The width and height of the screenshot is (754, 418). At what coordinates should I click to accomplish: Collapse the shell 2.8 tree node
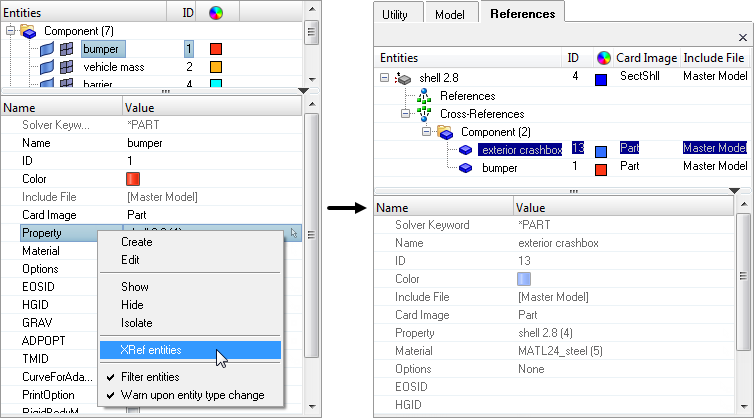coord(384,77)
